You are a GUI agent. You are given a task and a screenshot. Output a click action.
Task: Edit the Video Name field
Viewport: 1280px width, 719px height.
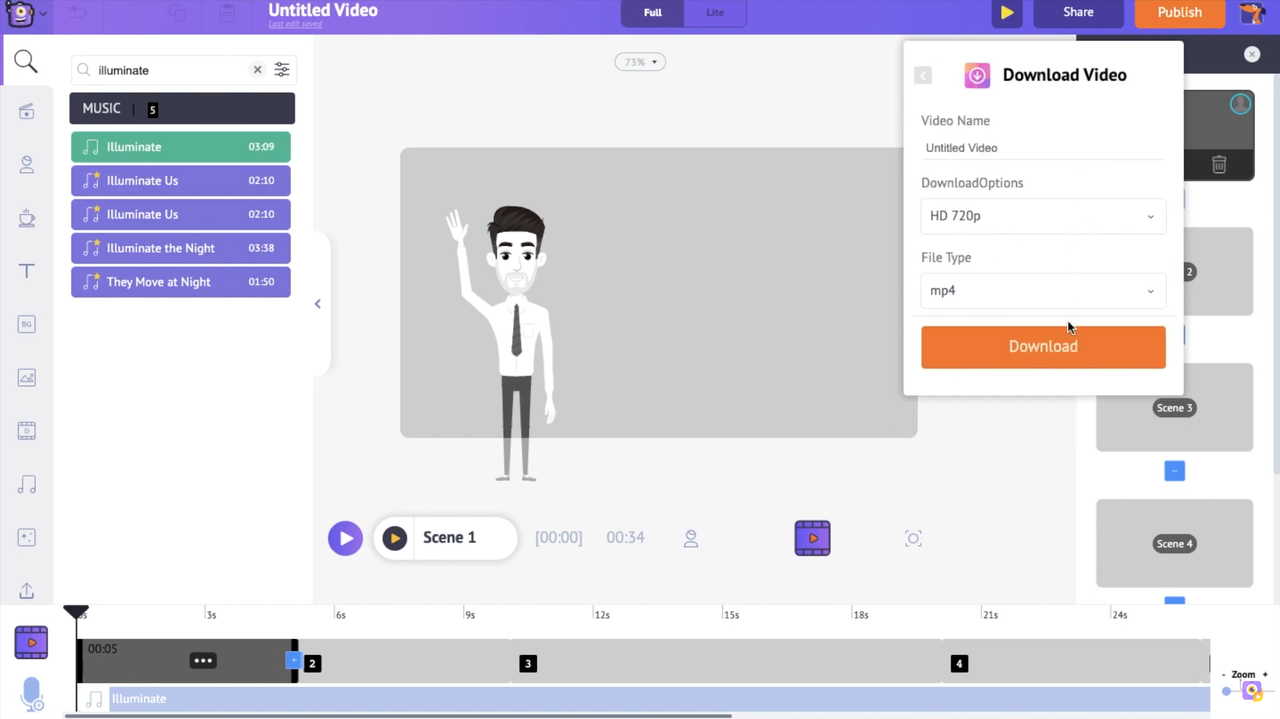tap(1043, 148)
